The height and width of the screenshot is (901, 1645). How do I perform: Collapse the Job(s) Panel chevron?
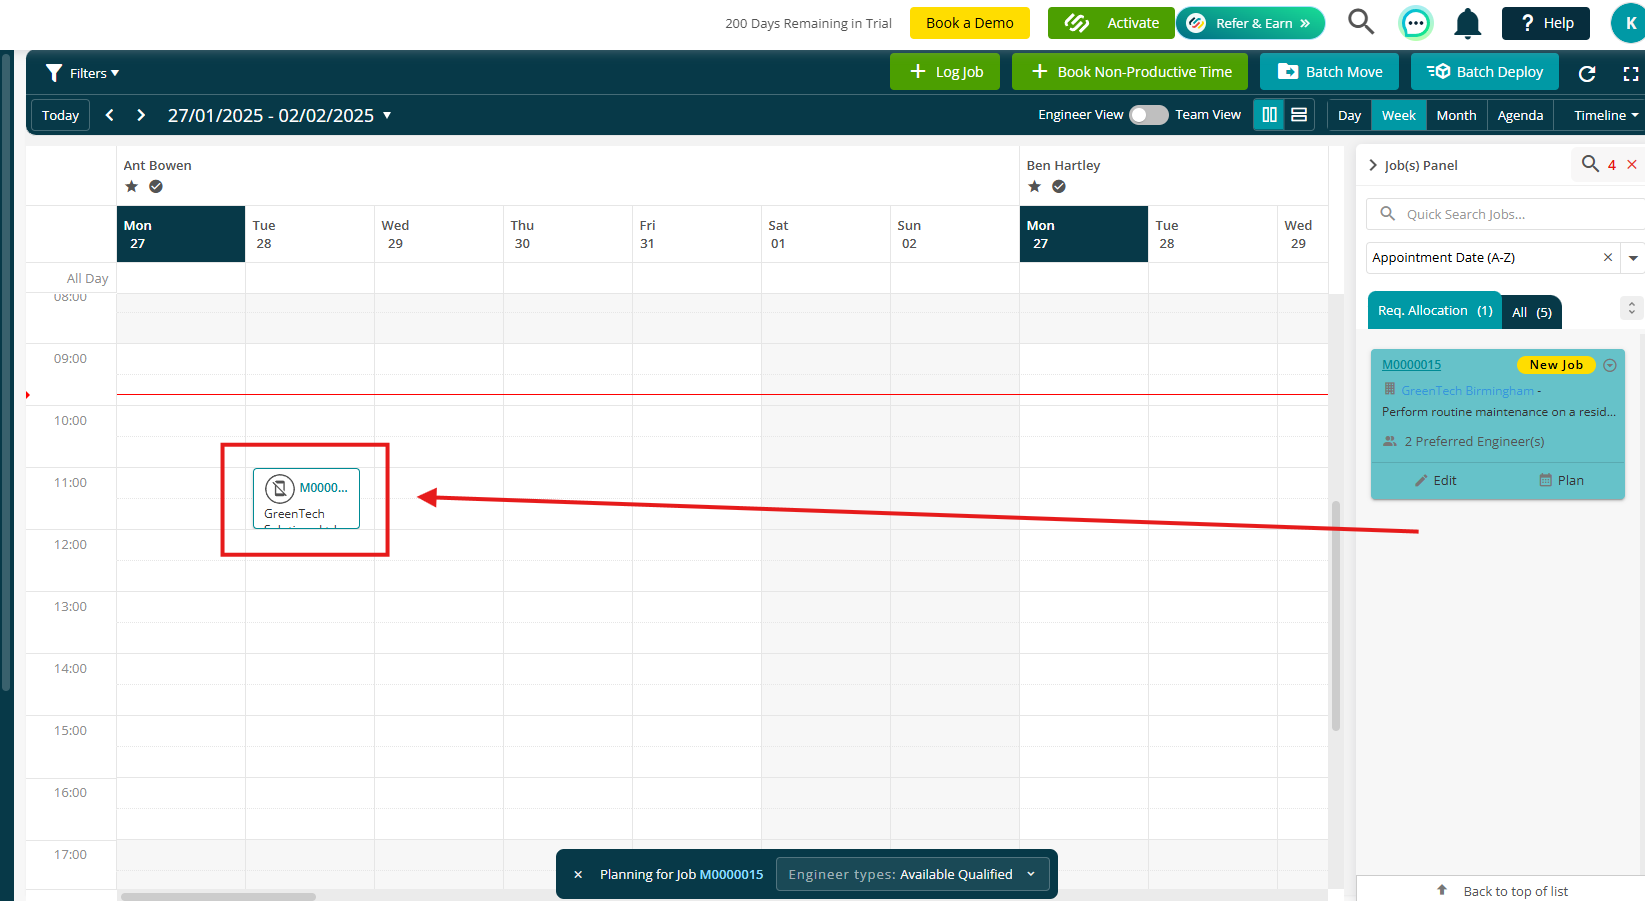1373,165
